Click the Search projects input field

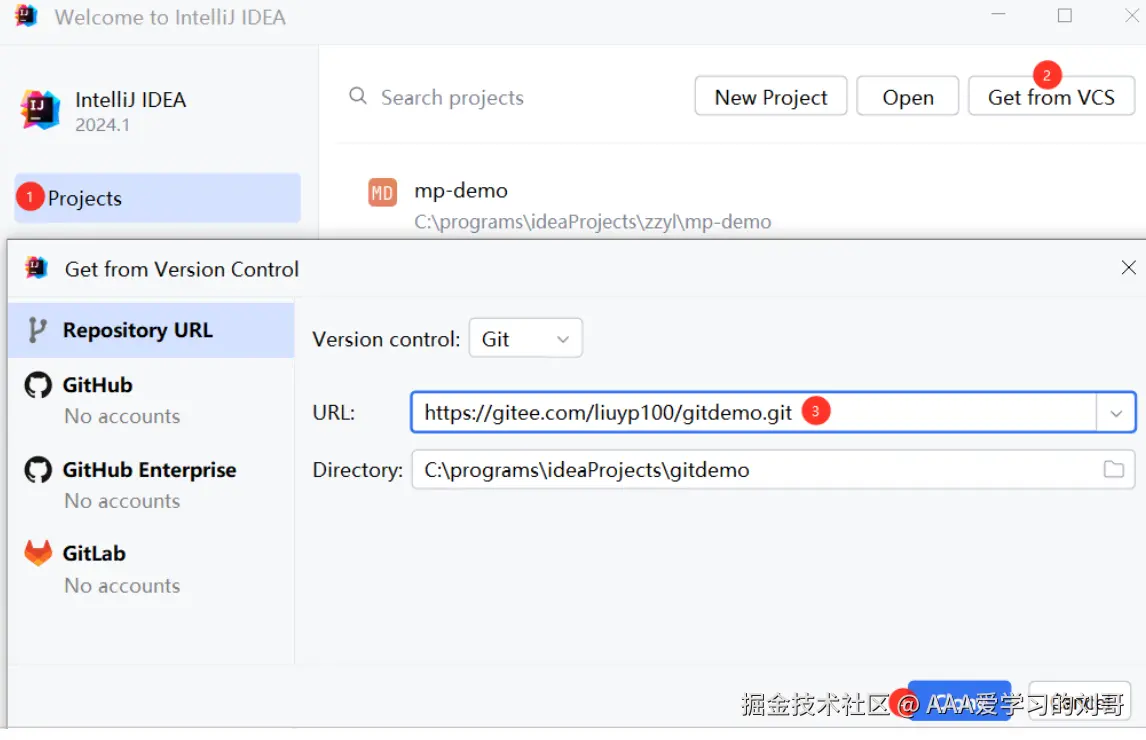(x=512, y=97)
